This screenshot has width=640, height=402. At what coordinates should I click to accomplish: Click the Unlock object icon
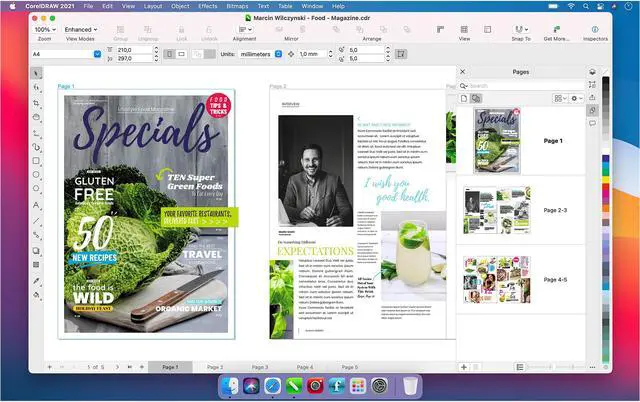tap(209, 30)
